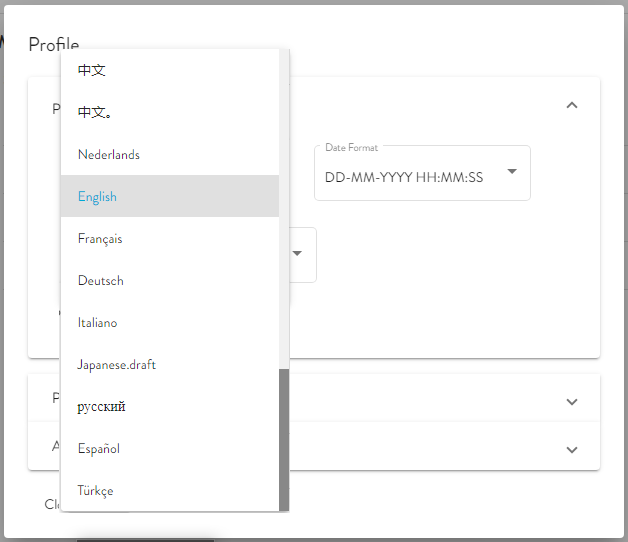Click the dark scrollbar thumb in language list
Image resolution: width=628 pixels, height=542 pixels.
[284, 438]
